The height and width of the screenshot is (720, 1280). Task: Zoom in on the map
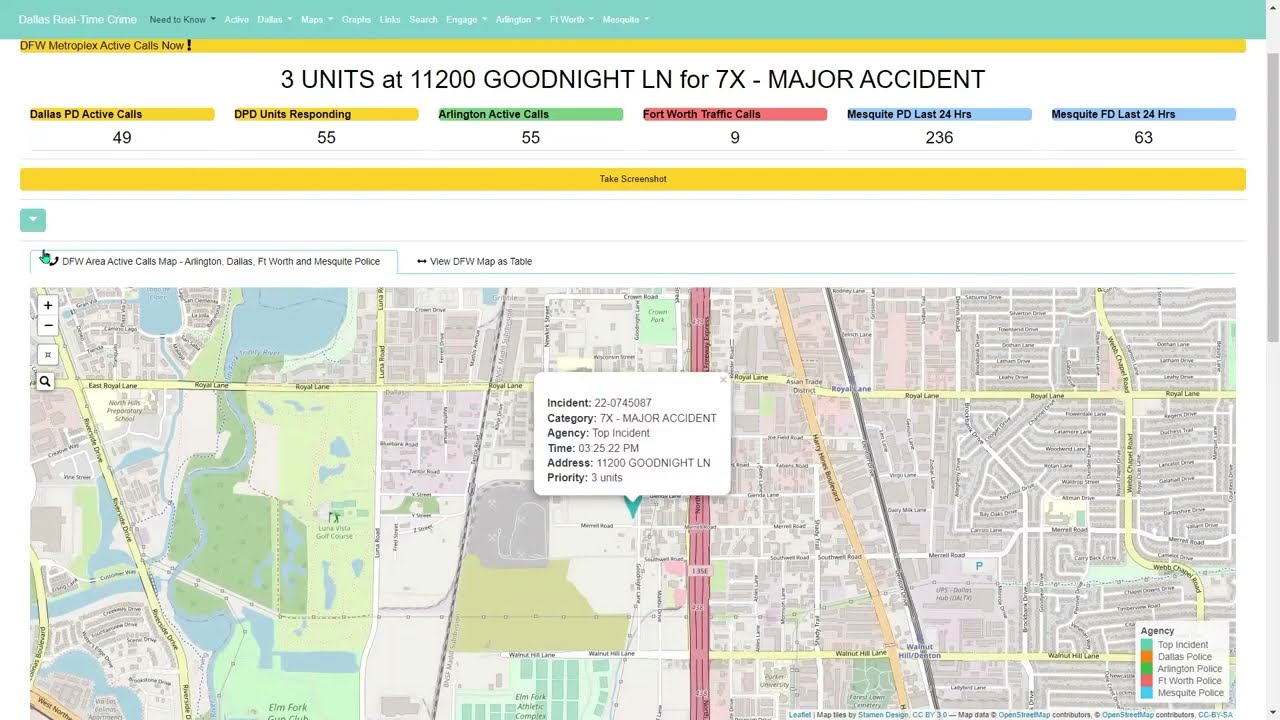coord(47,305)
